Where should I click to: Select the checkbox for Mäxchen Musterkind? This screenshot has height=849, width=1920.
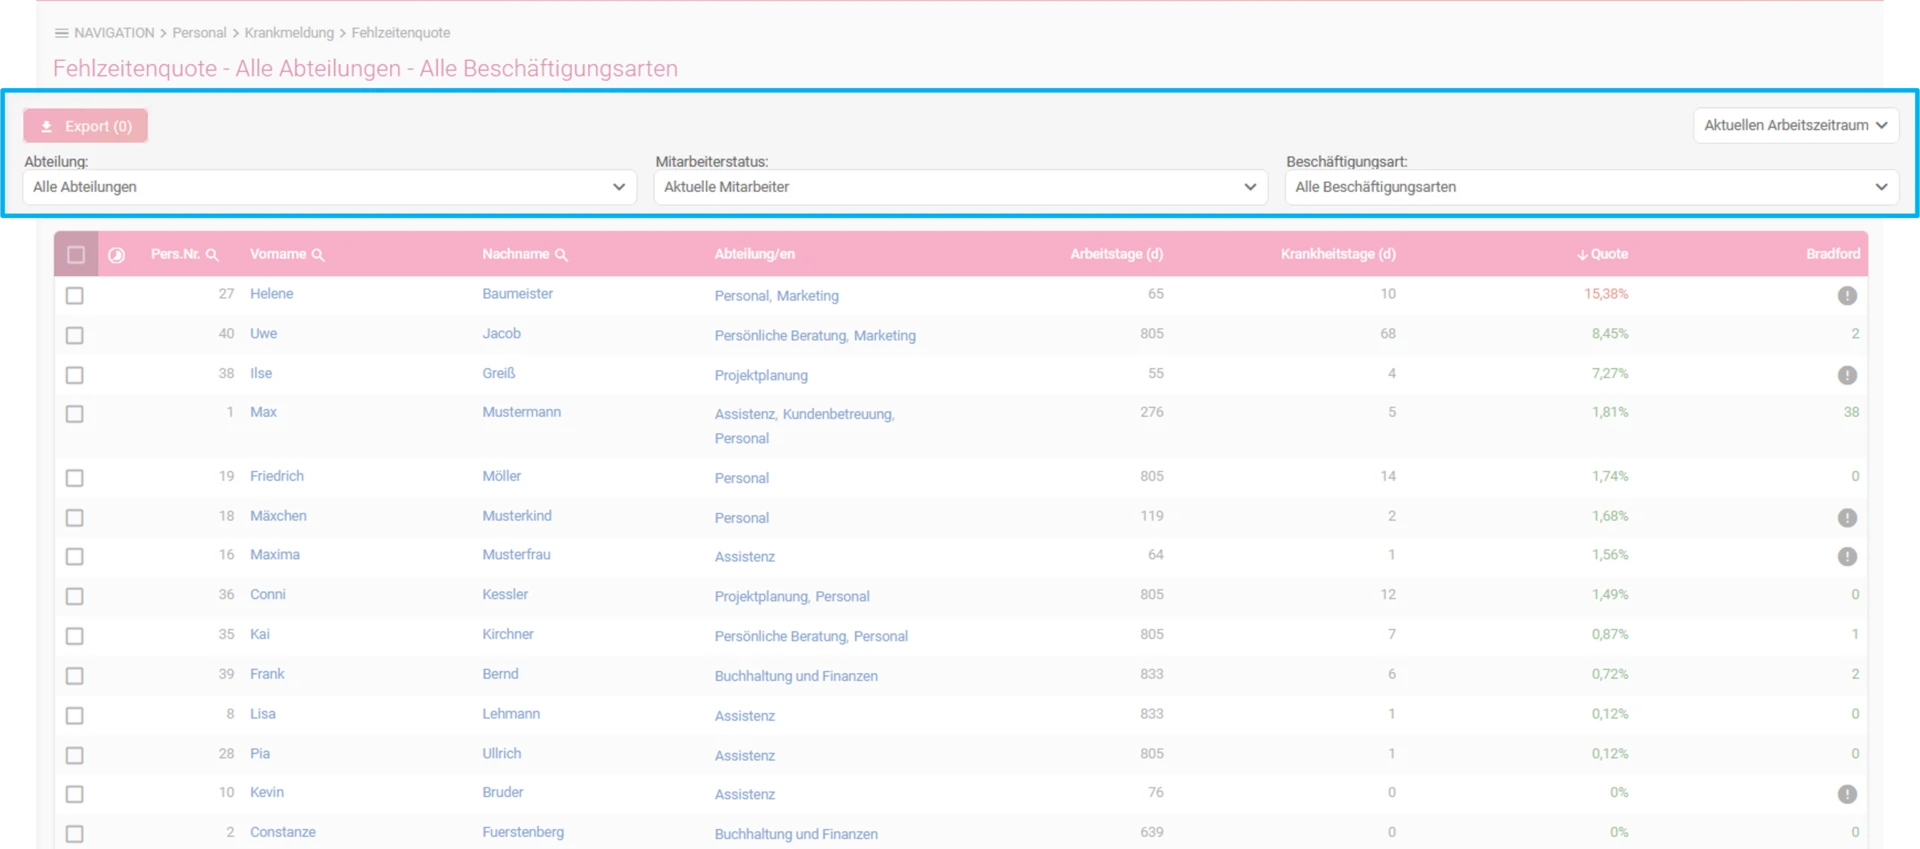(75, 517)
